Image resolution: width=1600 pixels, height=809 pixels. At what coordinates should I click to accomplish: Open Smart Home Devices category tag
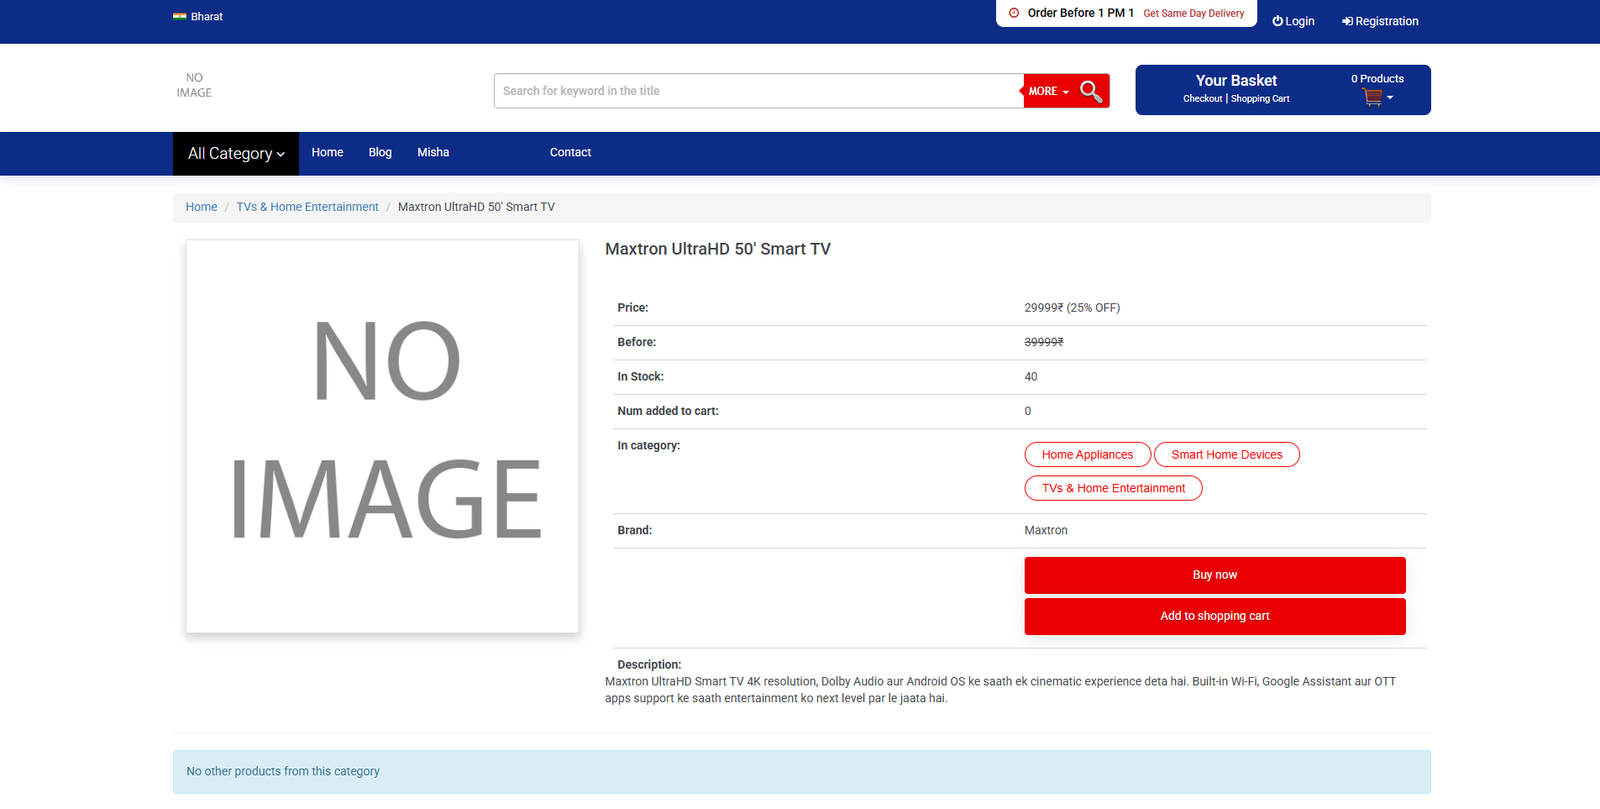[x=1227, y=455]
